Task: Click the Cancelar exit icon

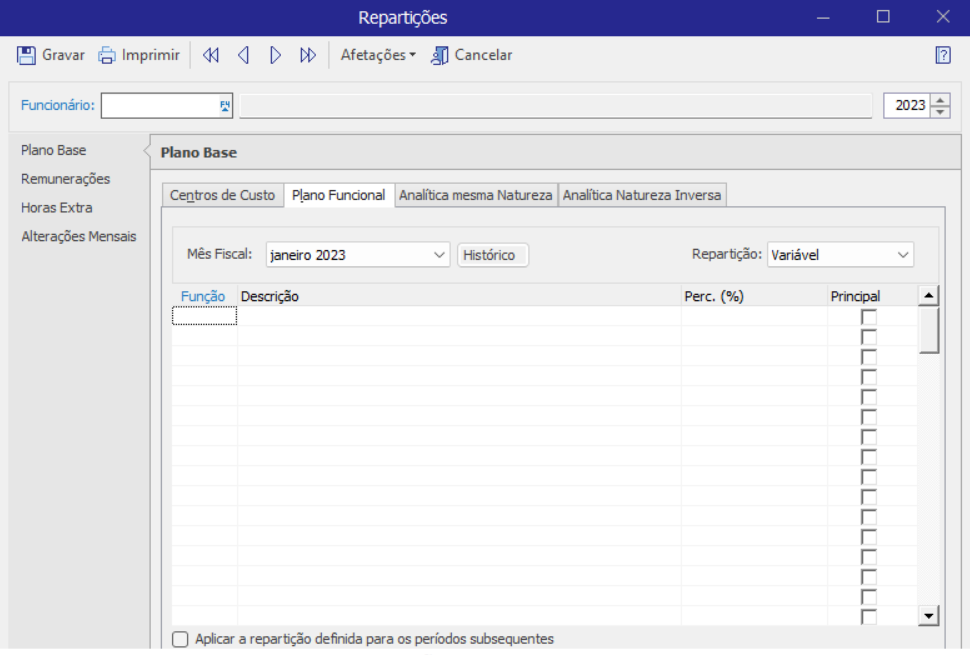Action: click(x=440, y=56)
